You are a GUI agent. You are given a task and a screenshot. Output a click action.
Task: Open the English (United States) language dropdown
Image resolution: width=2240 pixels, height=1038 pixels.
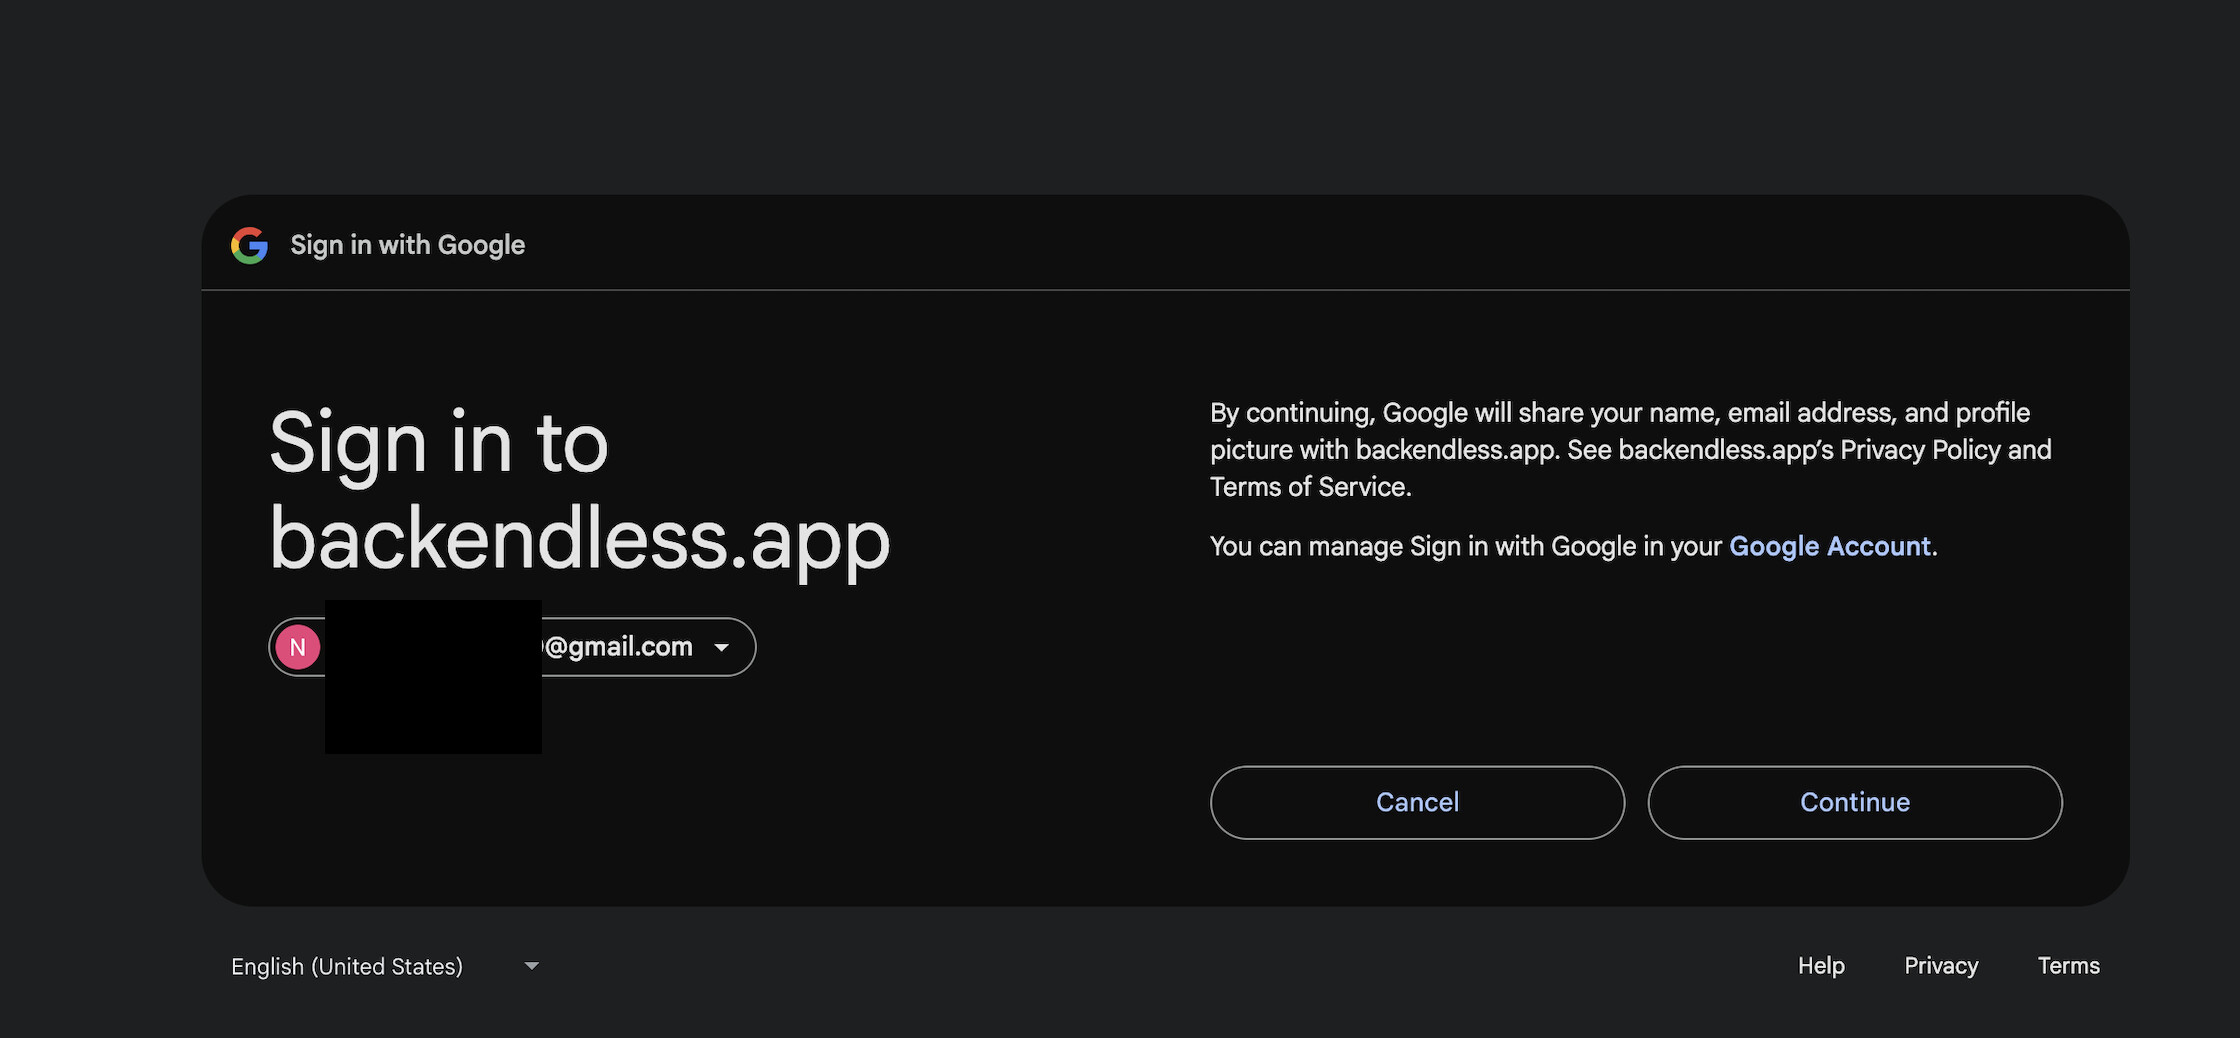[x=385, y=966]
